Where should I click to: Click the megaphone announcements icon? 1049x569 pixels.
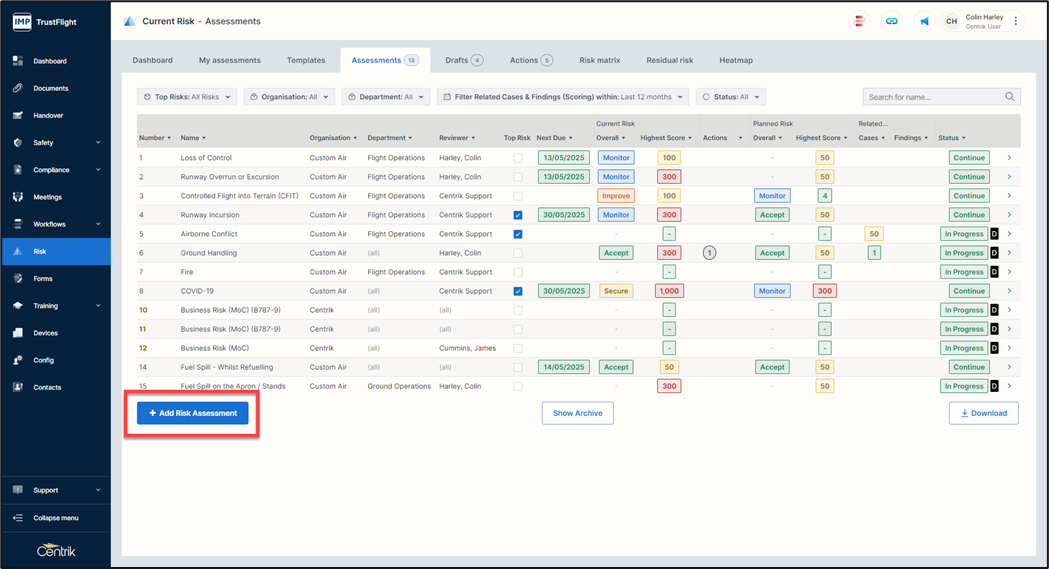924,21
